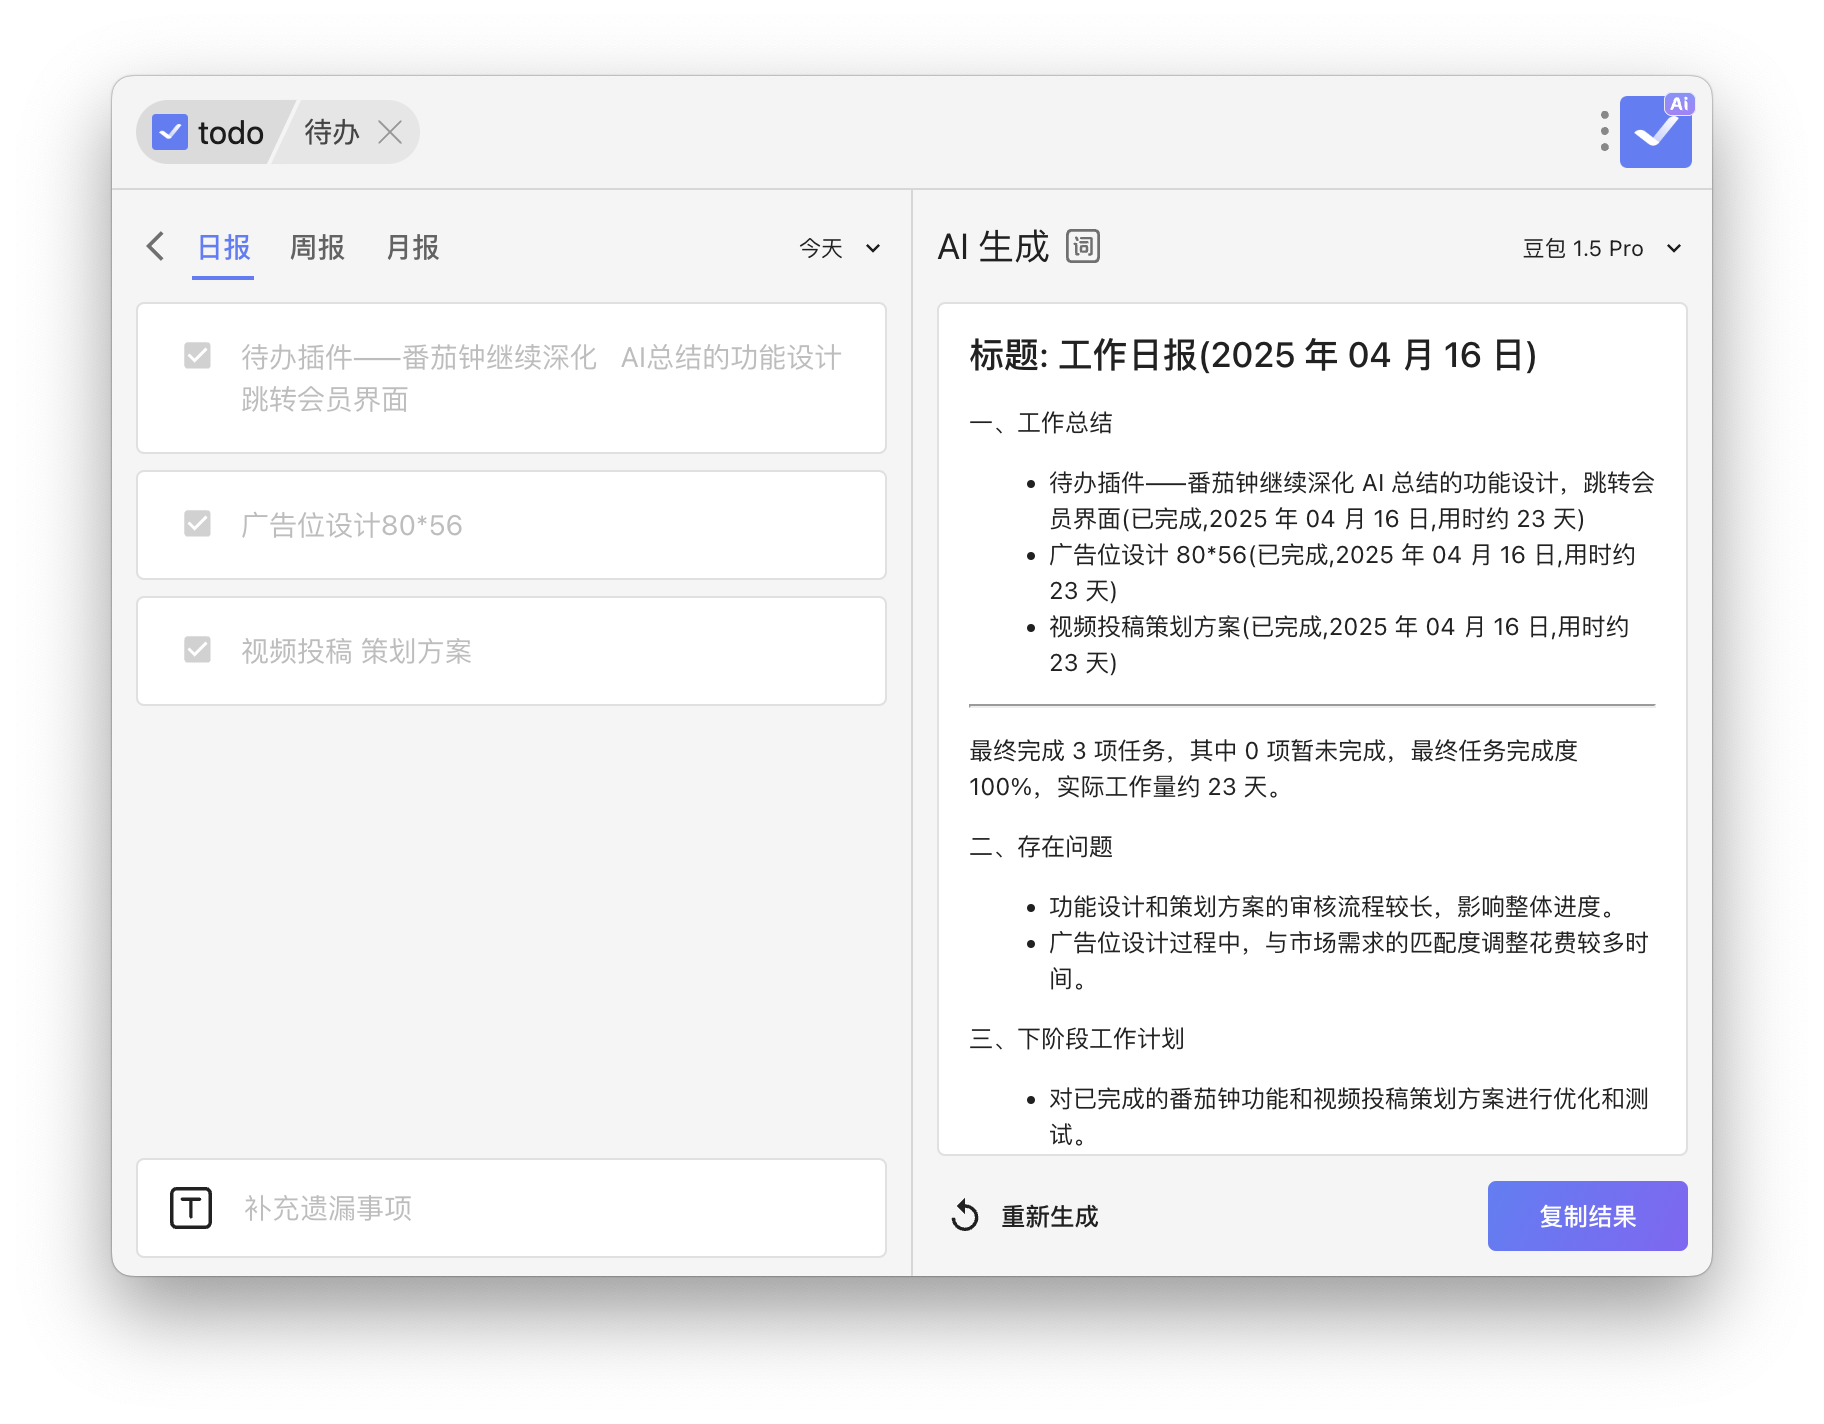The image size is (1824, 1424).
Task: Click the AI 生成 panel title
Action: pyautogui.click(x=993, y=247)
